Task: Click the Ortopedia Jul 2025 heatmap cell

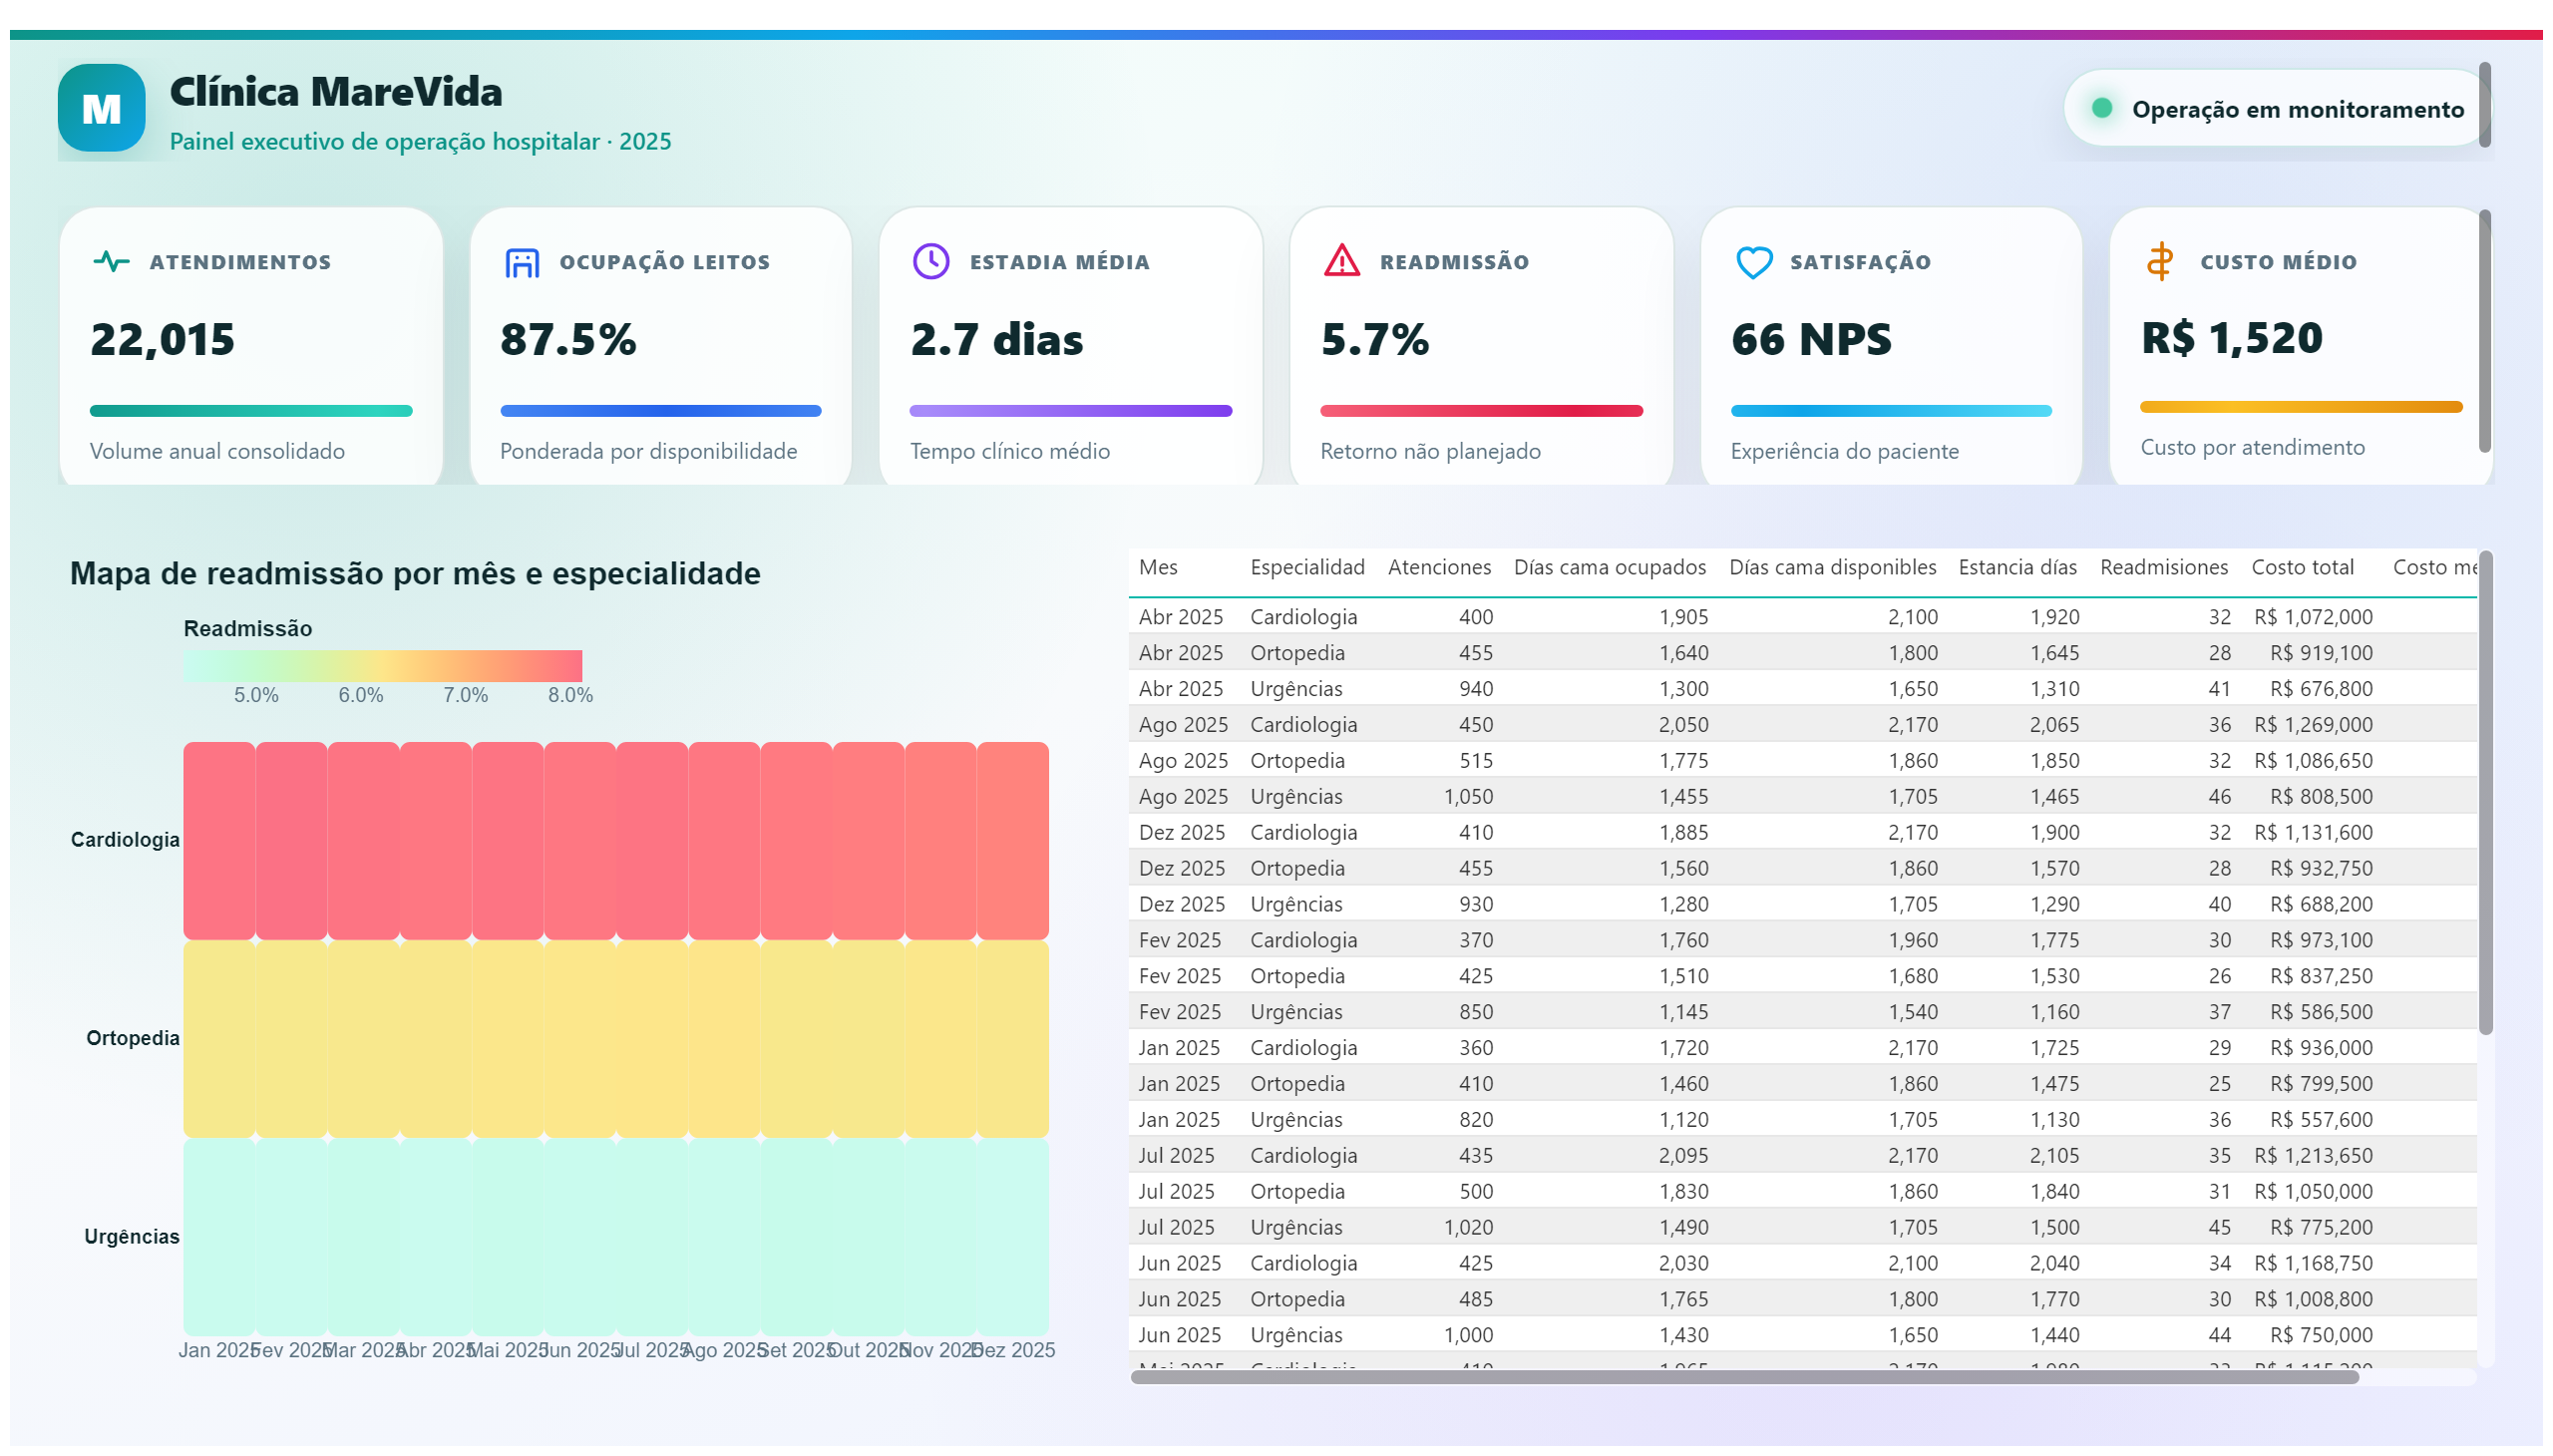Action: tap(652, 1039)
